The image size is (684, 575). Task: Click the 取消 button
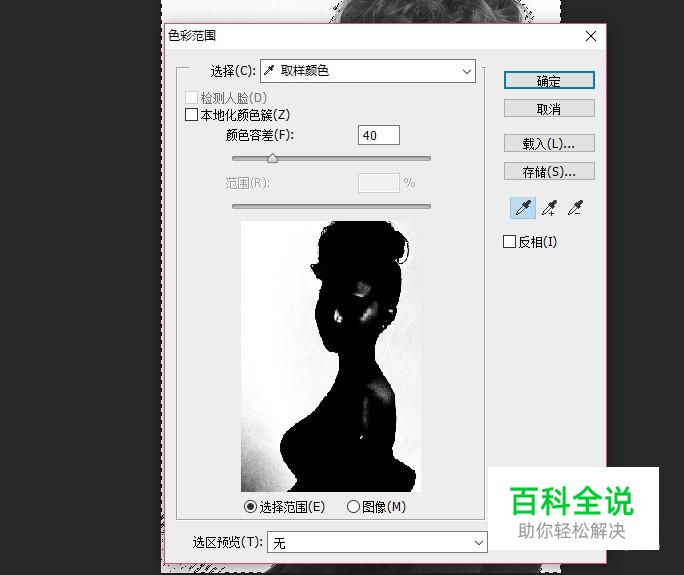point(549,109)
